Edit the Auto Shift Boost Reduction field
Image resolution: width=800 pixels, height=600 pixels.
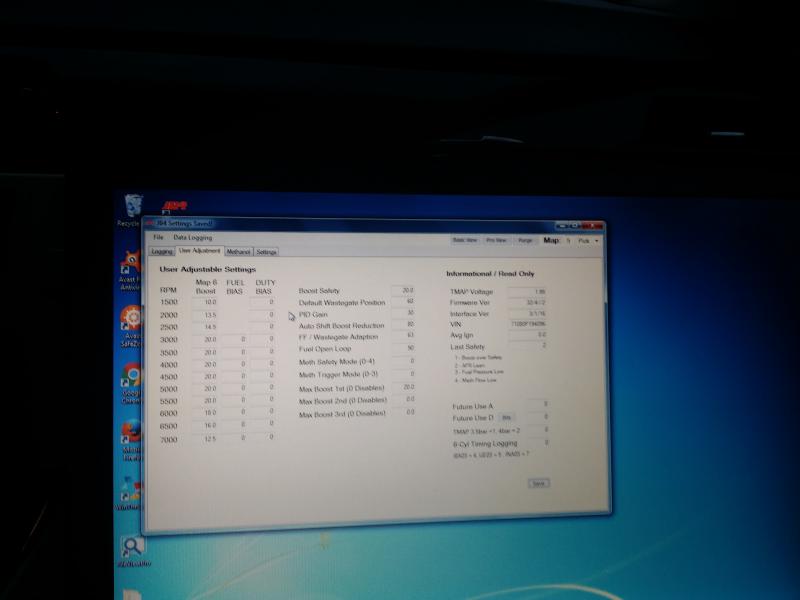tap(403, 324)
